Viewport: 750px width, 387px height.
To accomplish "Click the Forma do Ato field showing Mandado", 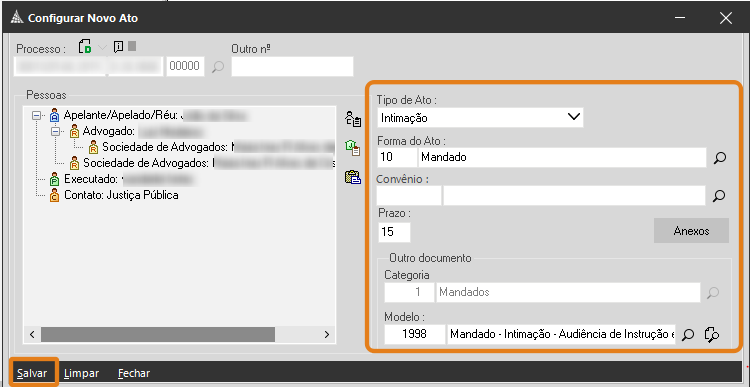I will coord(562,157).
